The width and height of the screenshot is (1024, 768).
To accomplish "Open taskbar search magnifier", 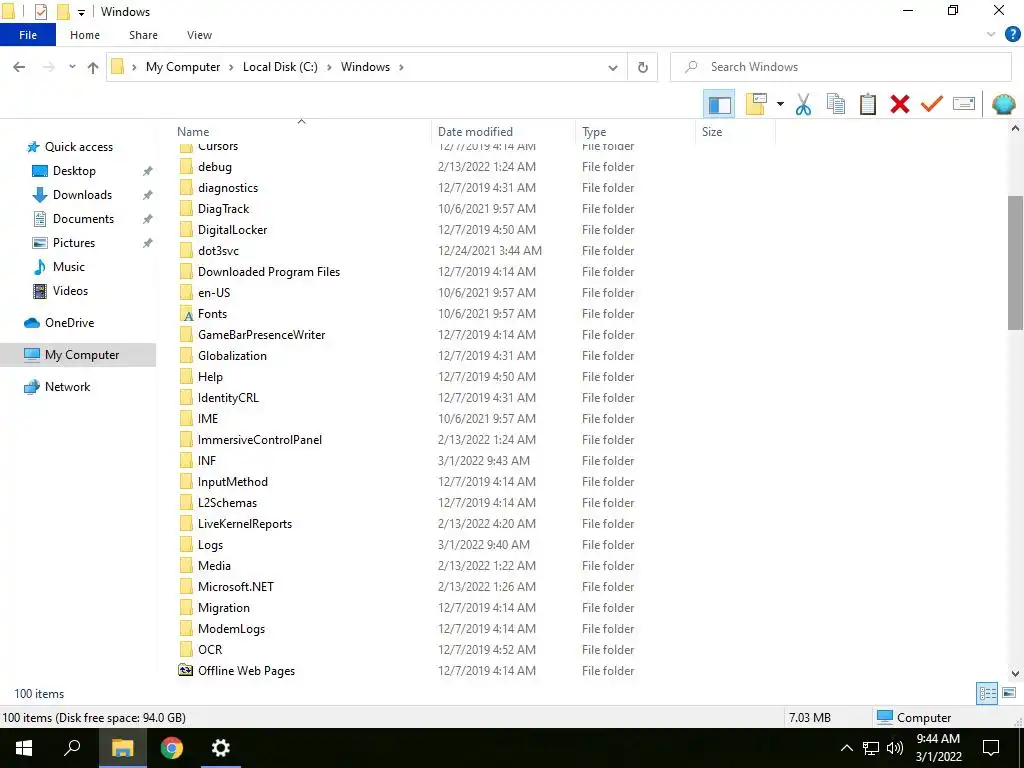I will point(72,748).
